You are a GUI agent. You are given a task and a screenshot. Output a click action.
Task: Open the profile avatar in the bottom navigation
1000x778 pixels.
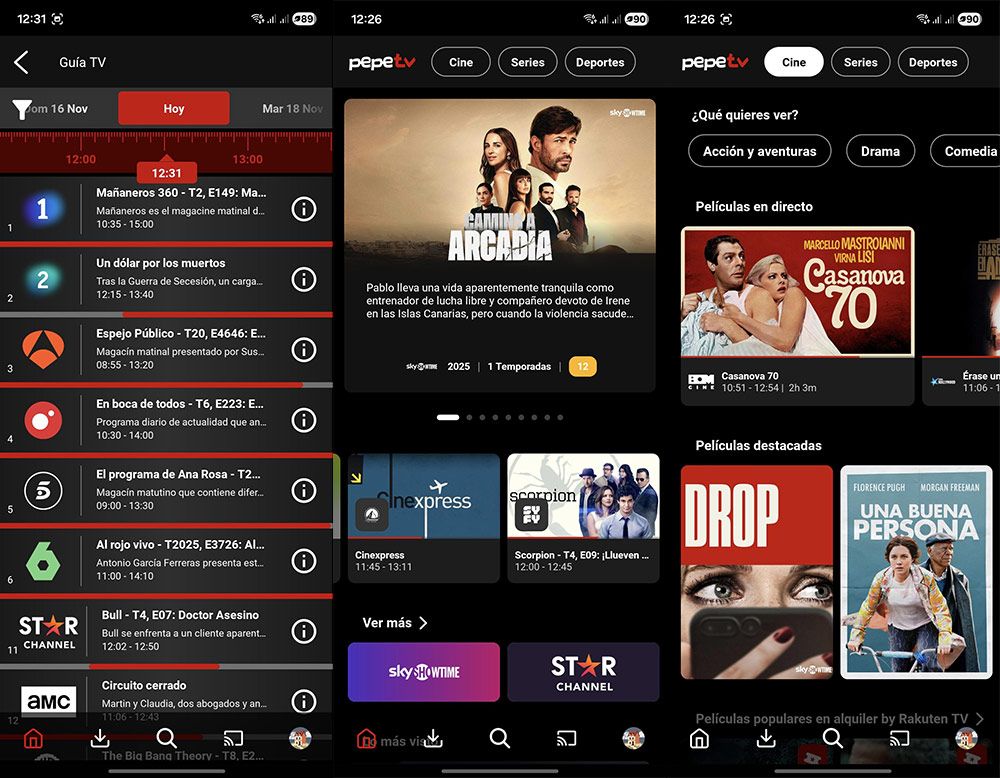pos(297,738)
